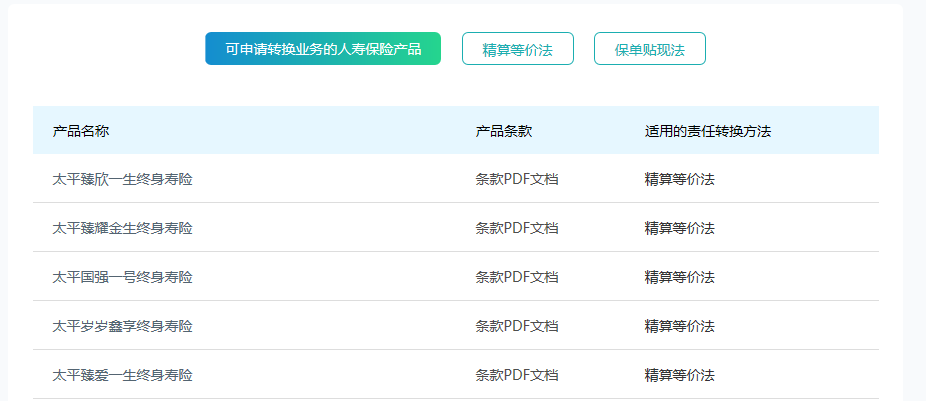This screenshot has width=926, height=401.
Task: Click 精算等价法 in the 太平臻耀金生终身寿险 row
Action: (x=679, y=228)
